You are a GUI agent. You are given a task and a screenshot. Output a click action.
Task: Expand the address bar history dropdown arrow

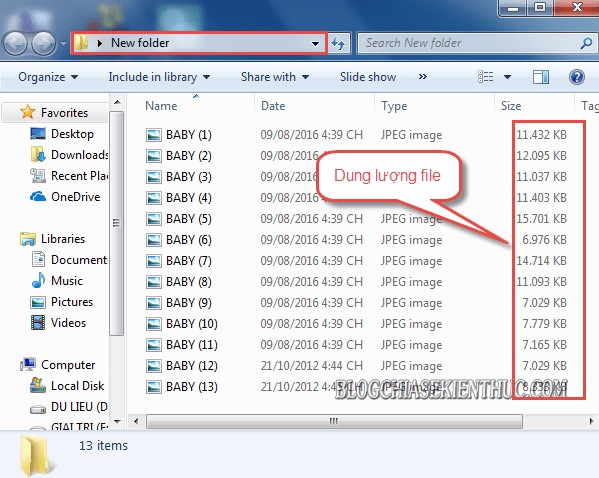(316, 44)
